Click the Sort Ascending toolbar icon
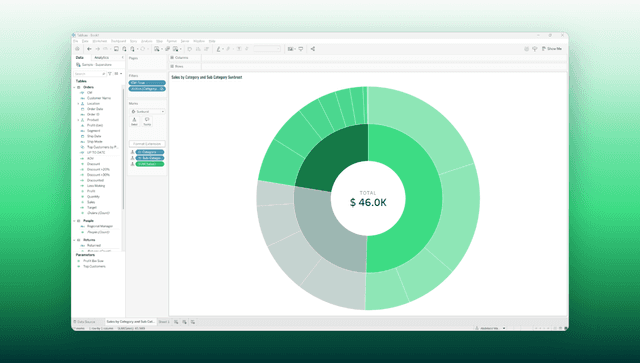 click(x=198, y=49)
